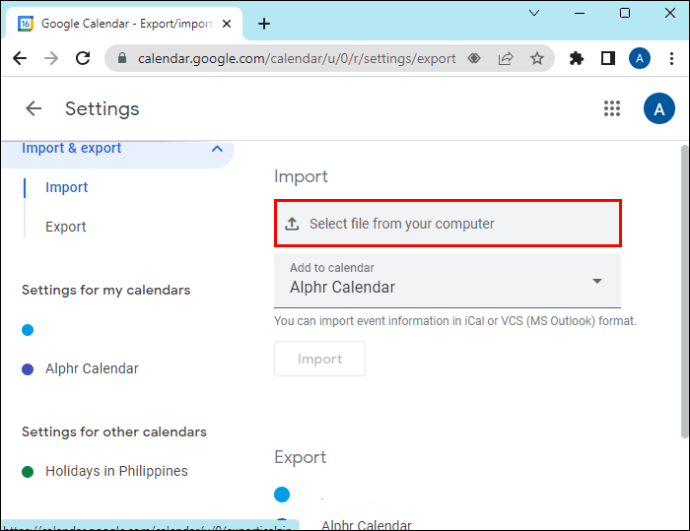Toggle the browser side panel icon

pos(608,58)
